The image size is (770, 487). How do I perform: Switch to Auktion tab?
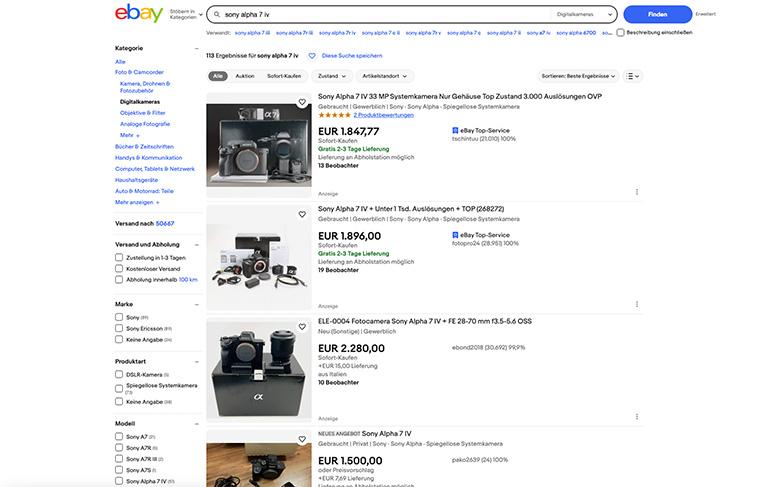(x=245, y=76)
